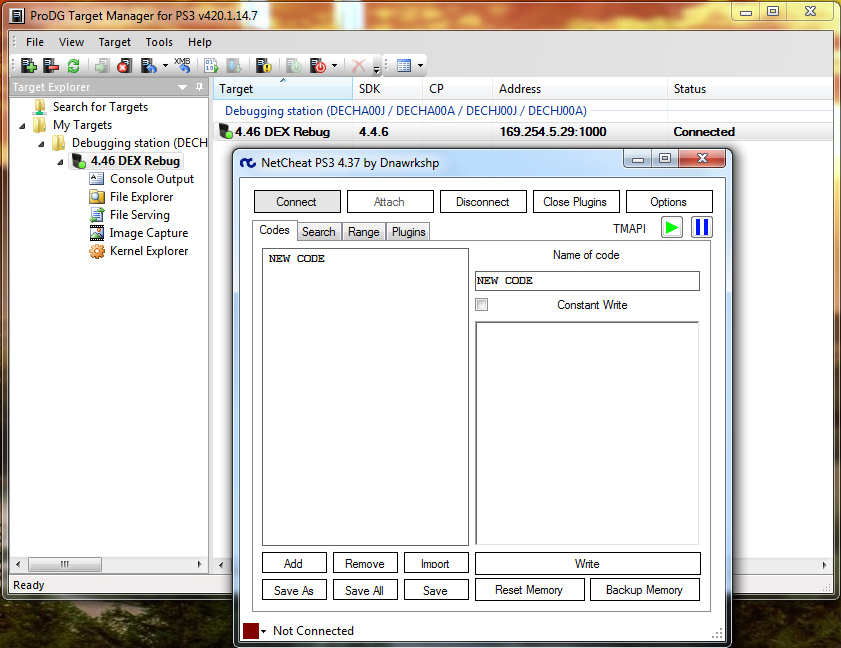Viewport: 841px width, 648px height.
Task: Click the Connect target toolbar icon
Action: pyautogui.click(x=101, y=65)
